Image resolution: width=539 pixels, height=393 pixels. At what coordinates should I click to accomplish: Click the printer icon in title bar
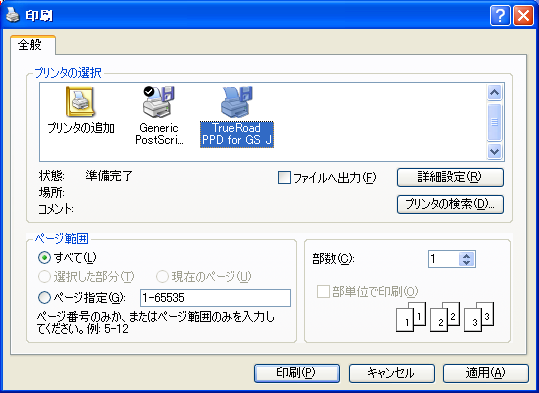tap(12, 15)
